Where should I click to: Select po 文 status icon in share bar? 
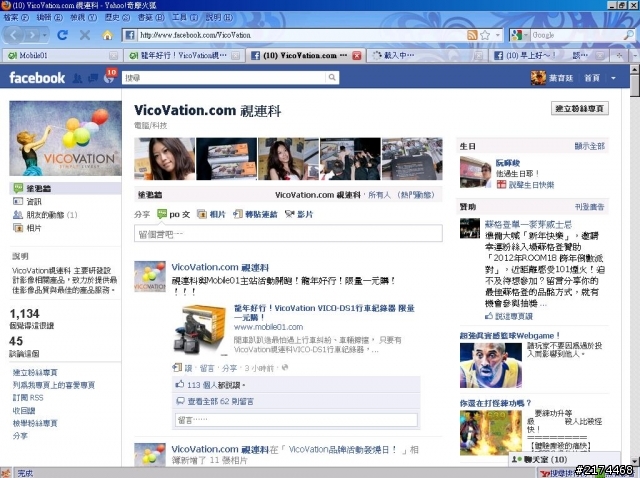162,214
